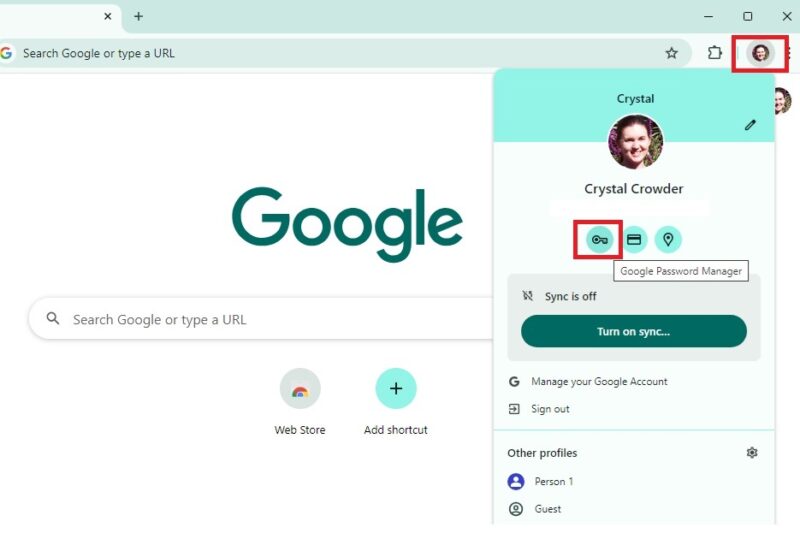Click the Crystal Crowder profile photo
Screen dimensions: 800x551
coord(635,142)
